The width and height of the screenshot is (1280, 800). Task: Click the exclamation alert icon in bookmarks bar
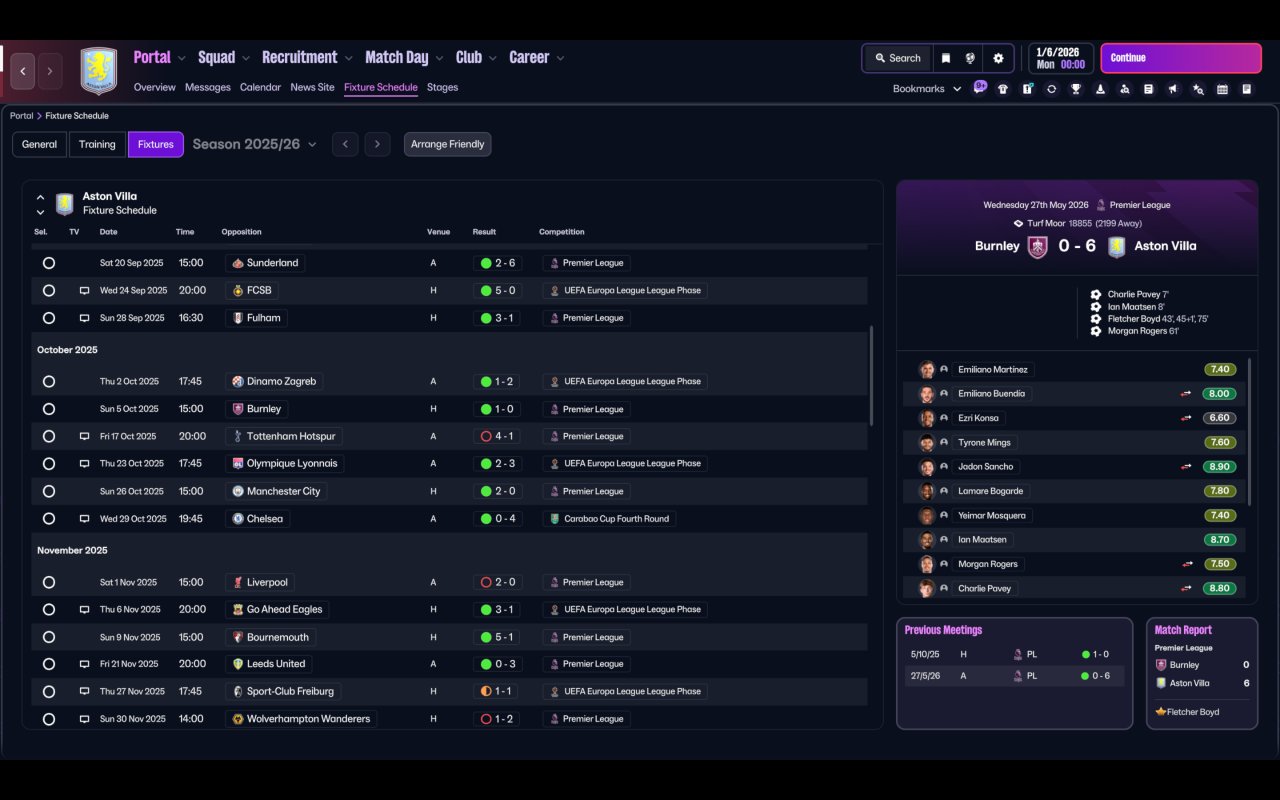(1027, 89)
